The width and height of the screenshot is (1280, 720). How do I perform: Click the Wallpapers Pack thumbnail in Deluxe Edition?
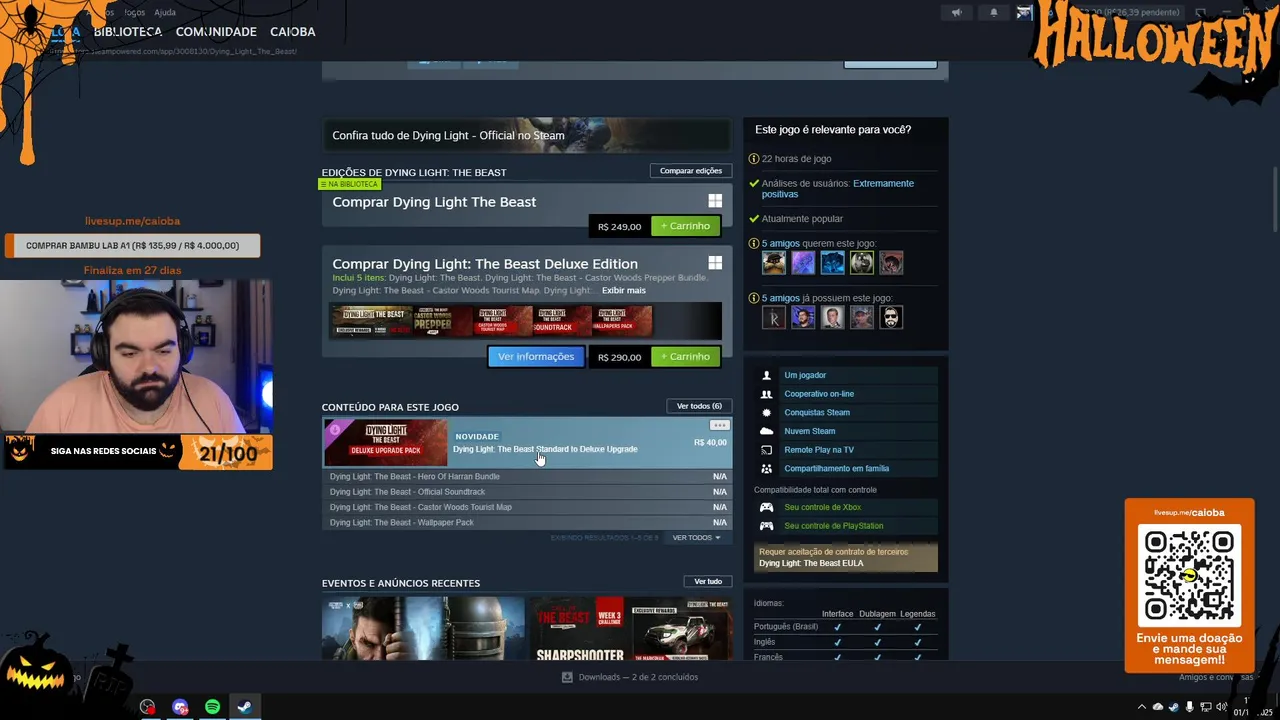[621, 320]
